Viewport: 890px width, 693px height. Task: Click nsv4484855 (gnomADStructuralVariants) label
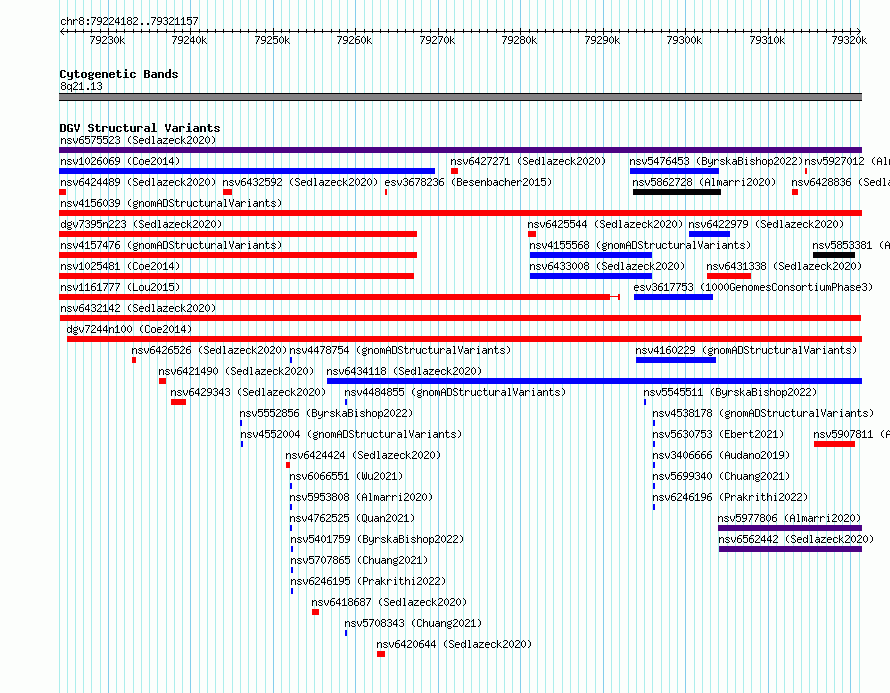(x=455, y=392)
